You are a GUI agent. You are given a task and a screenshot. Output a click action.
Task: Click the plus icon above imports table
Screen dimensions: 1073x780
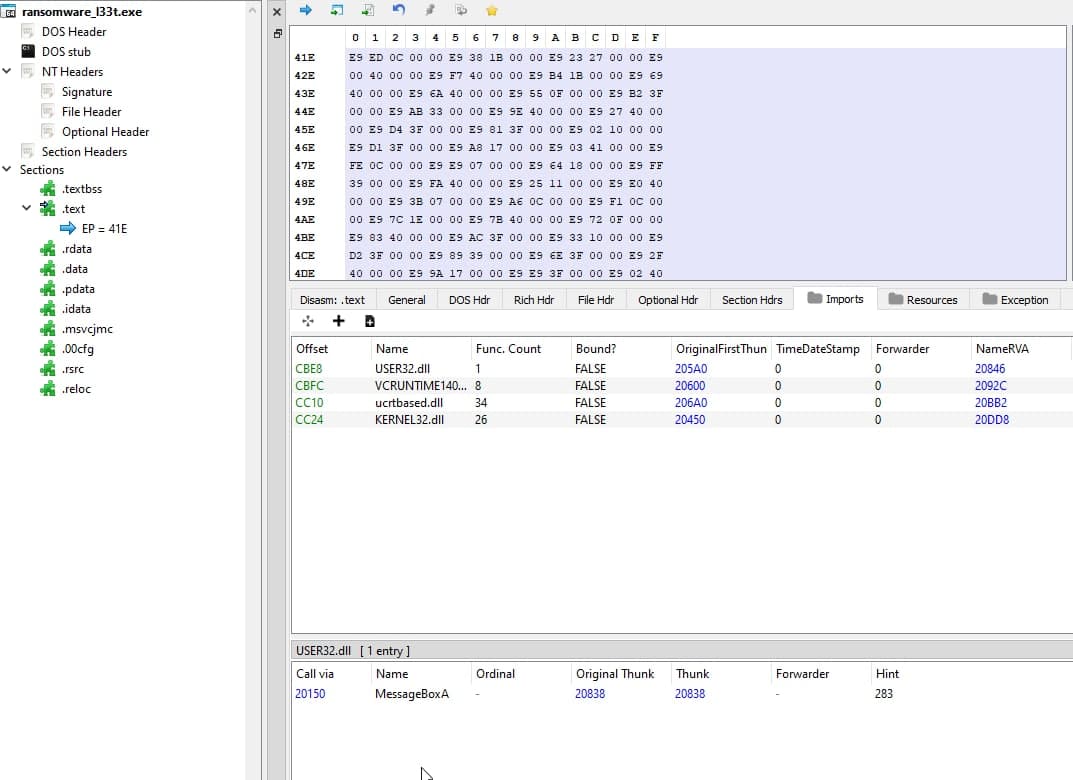(x=338, y=321)
